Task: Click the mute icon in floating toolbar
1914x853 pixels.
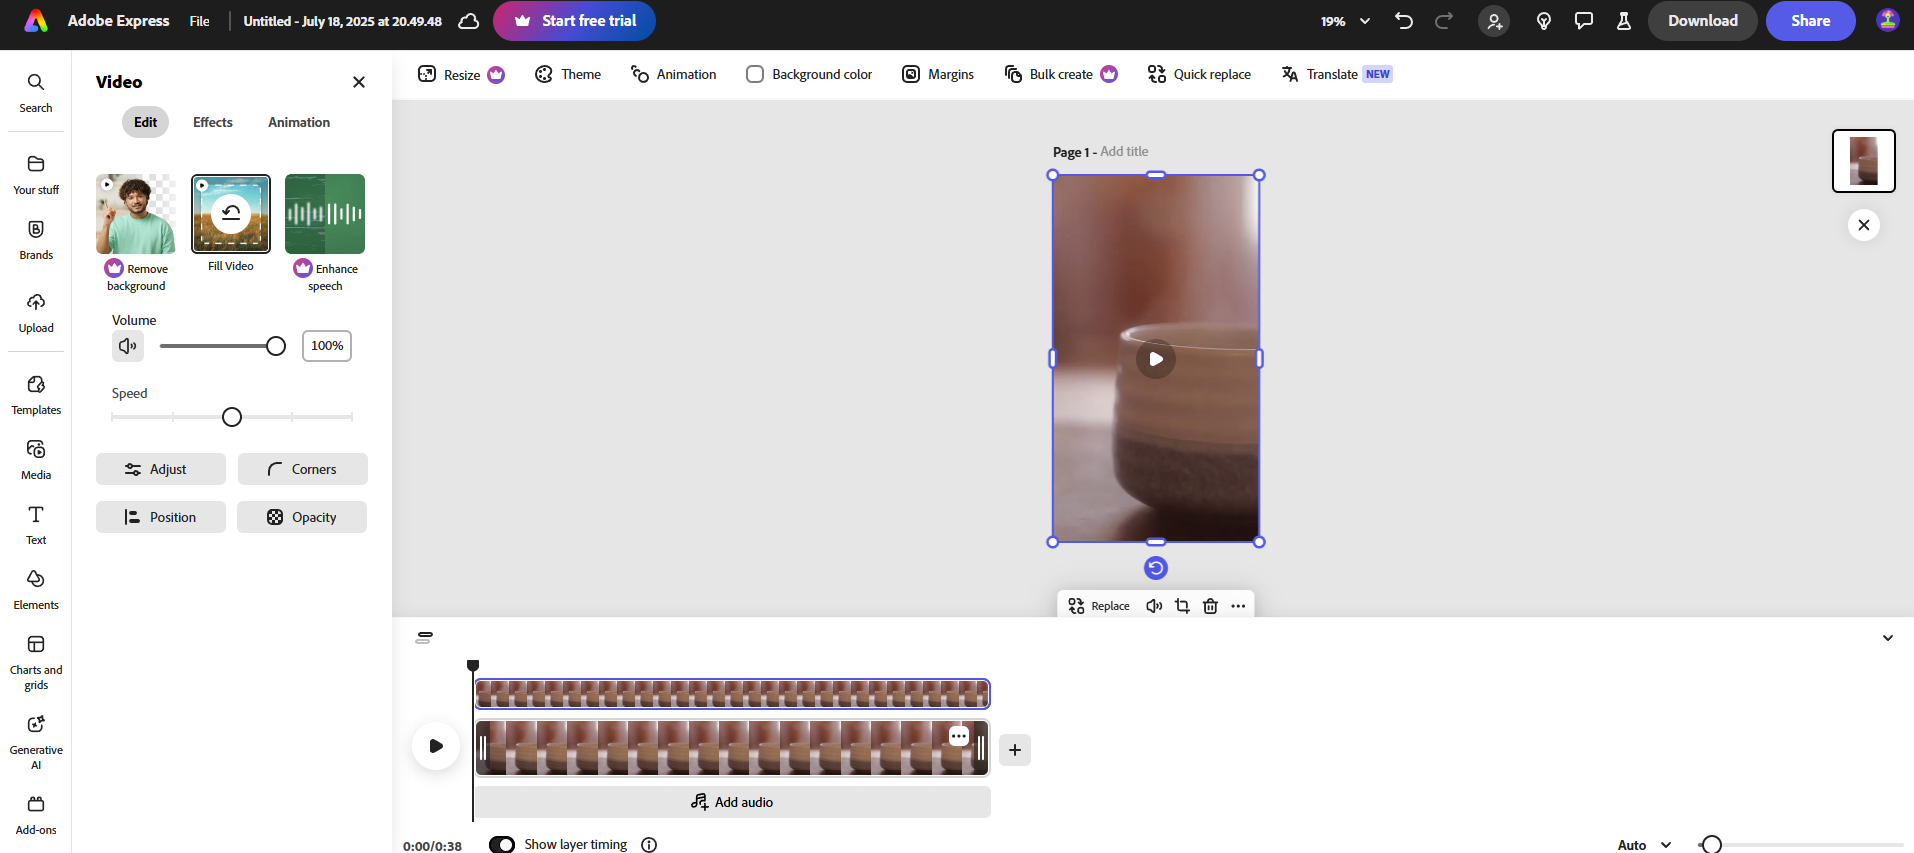Action: [x=1154, y=606]
